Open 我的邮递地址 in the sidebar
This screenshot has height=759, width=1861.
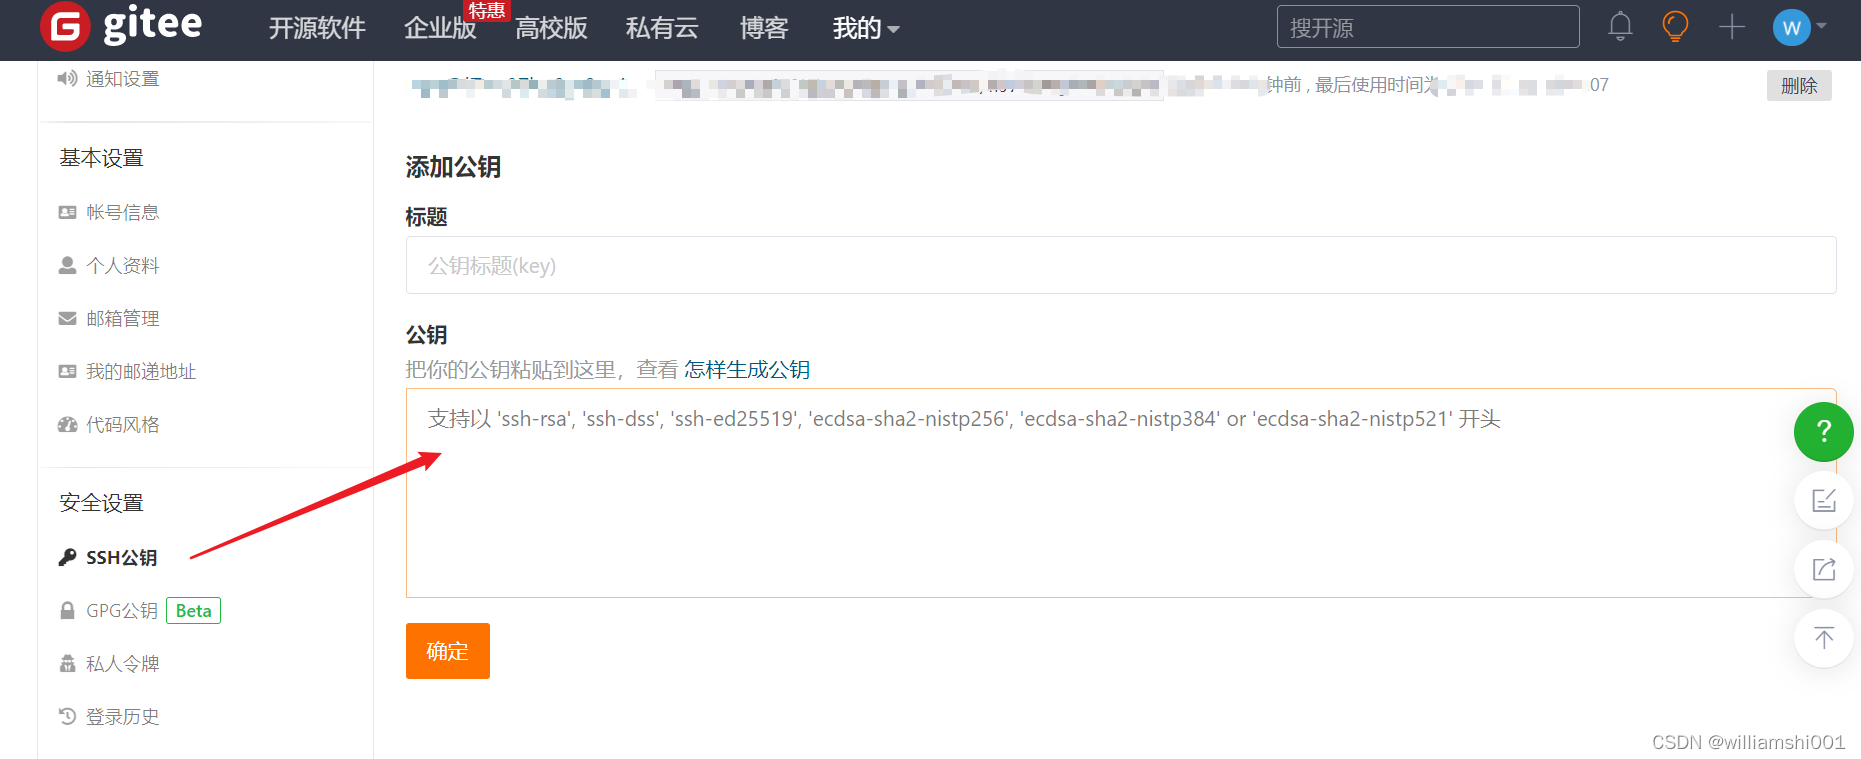pyautogui.click(x=141, y=371)
